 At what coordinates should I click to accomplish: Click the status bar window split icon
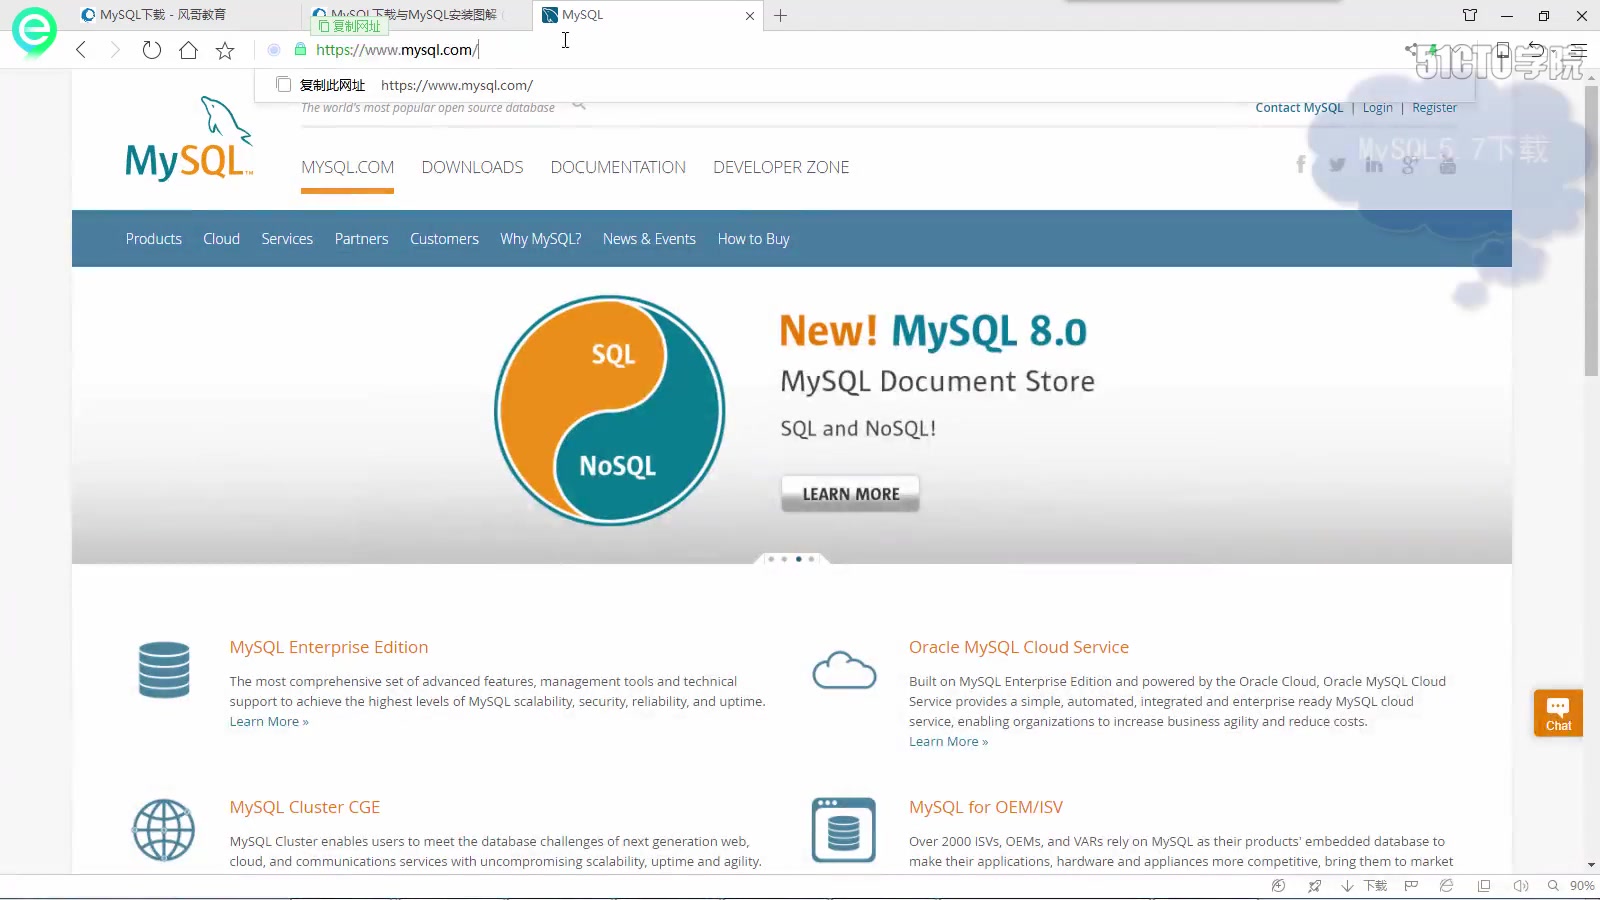pyautogui.click(x=1484, y=886)
